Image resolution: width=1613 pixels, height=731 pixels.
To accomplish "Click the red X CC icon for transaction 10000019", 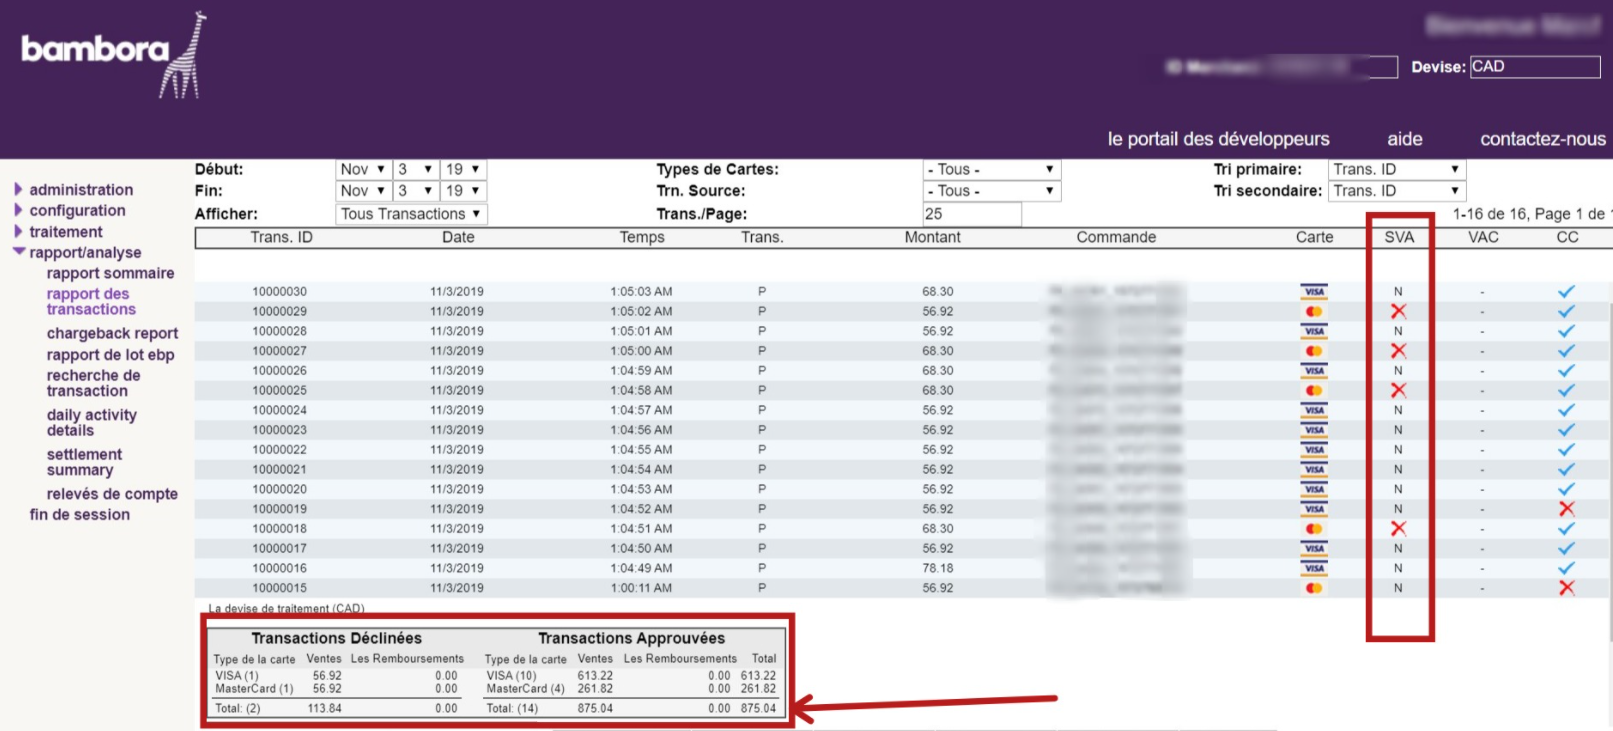I will tap(1566, 509).
